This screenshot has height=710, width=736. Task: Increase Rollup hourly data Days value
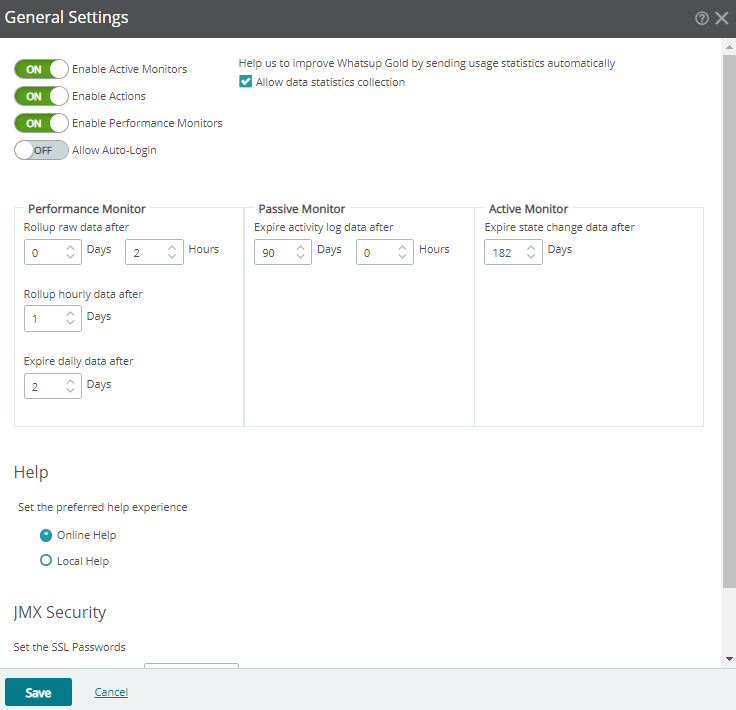click(x=70, y=313)
